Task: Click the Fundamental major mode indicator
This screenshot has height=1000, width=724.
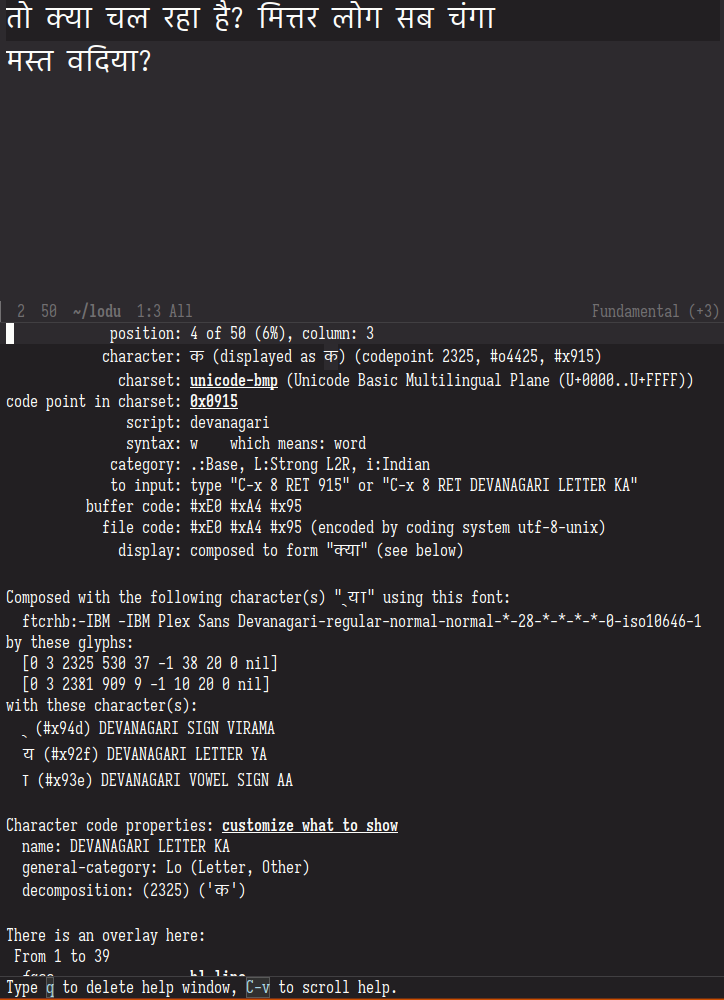Action: coord(635,312)
